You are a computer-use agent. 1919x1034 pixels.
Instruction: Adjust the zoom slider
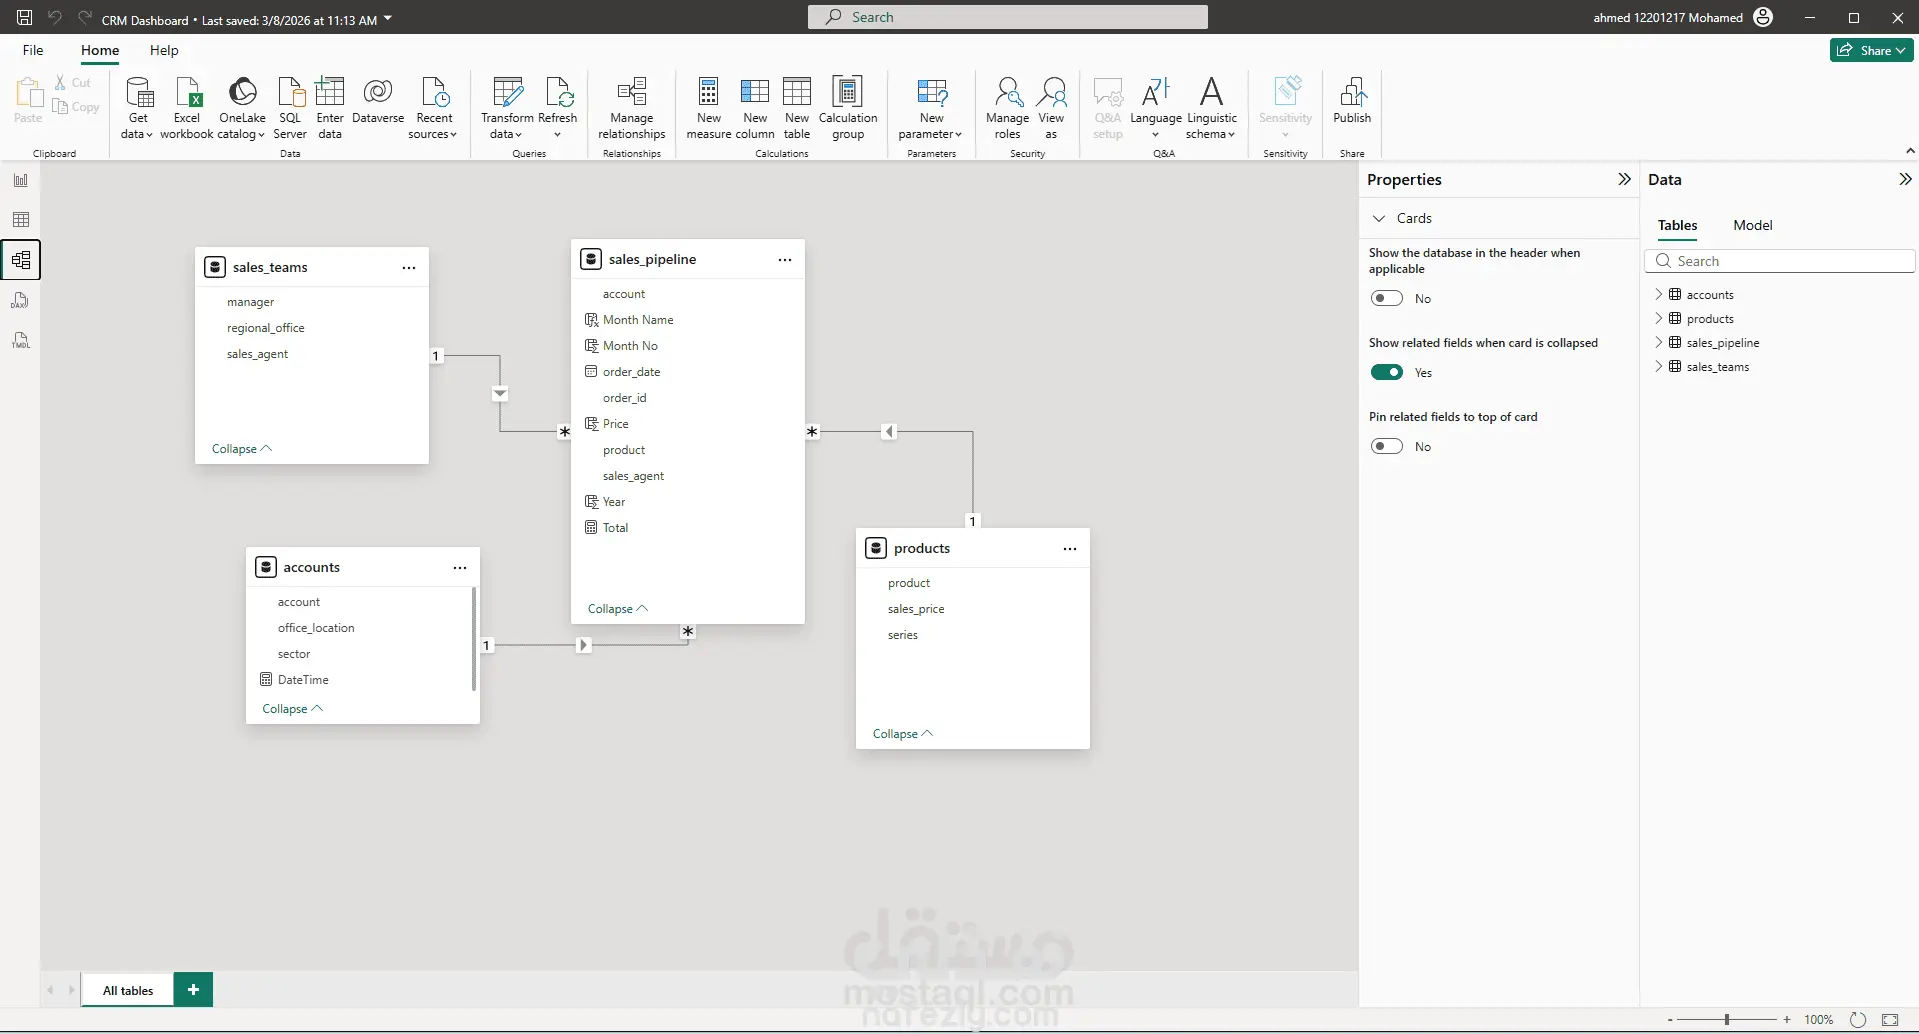[x=1727, y=1020]
